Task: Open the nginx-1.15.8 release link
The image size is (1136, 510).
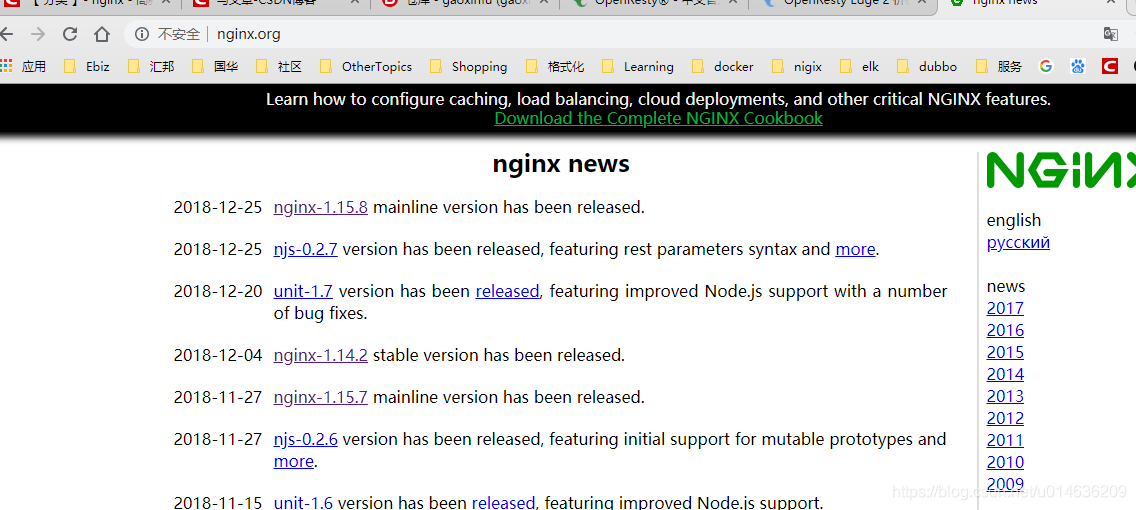Action: coord(320,207)
